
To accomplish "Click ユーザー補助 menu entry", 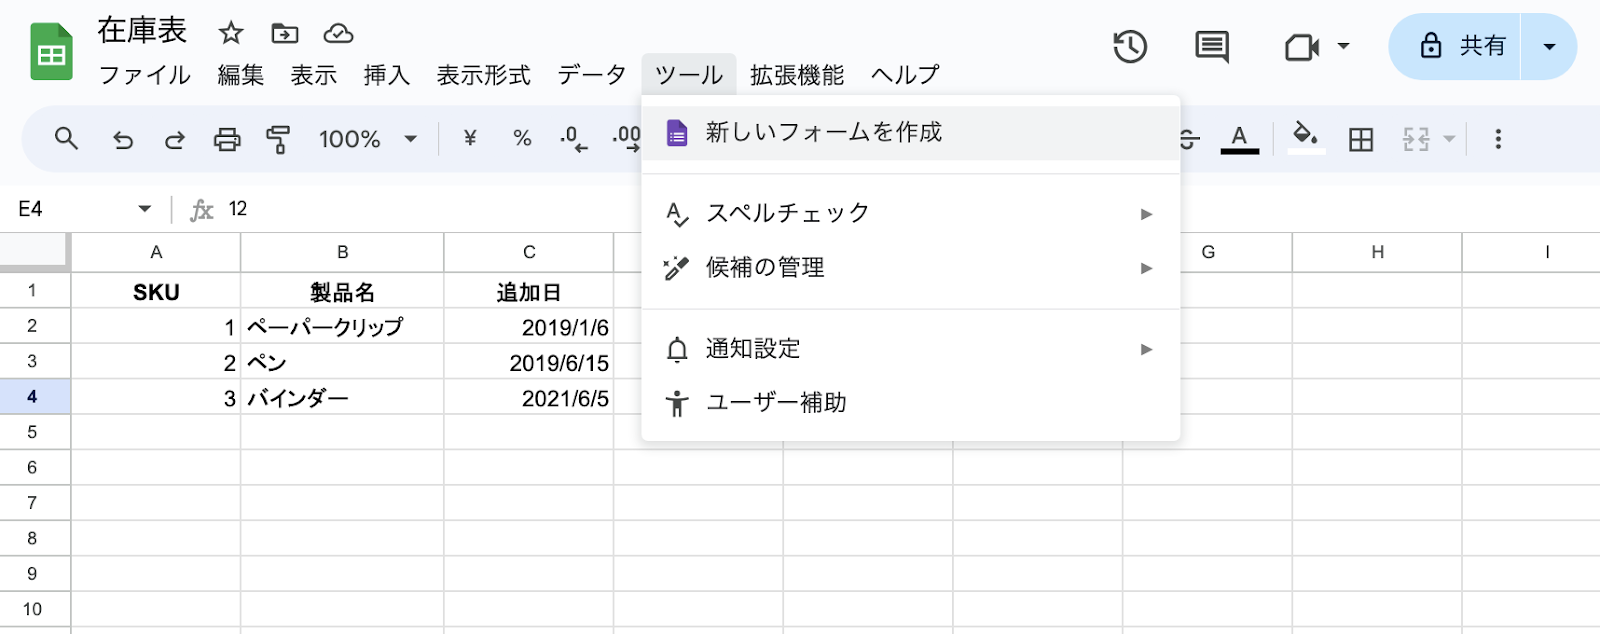I will coord(776,402).
